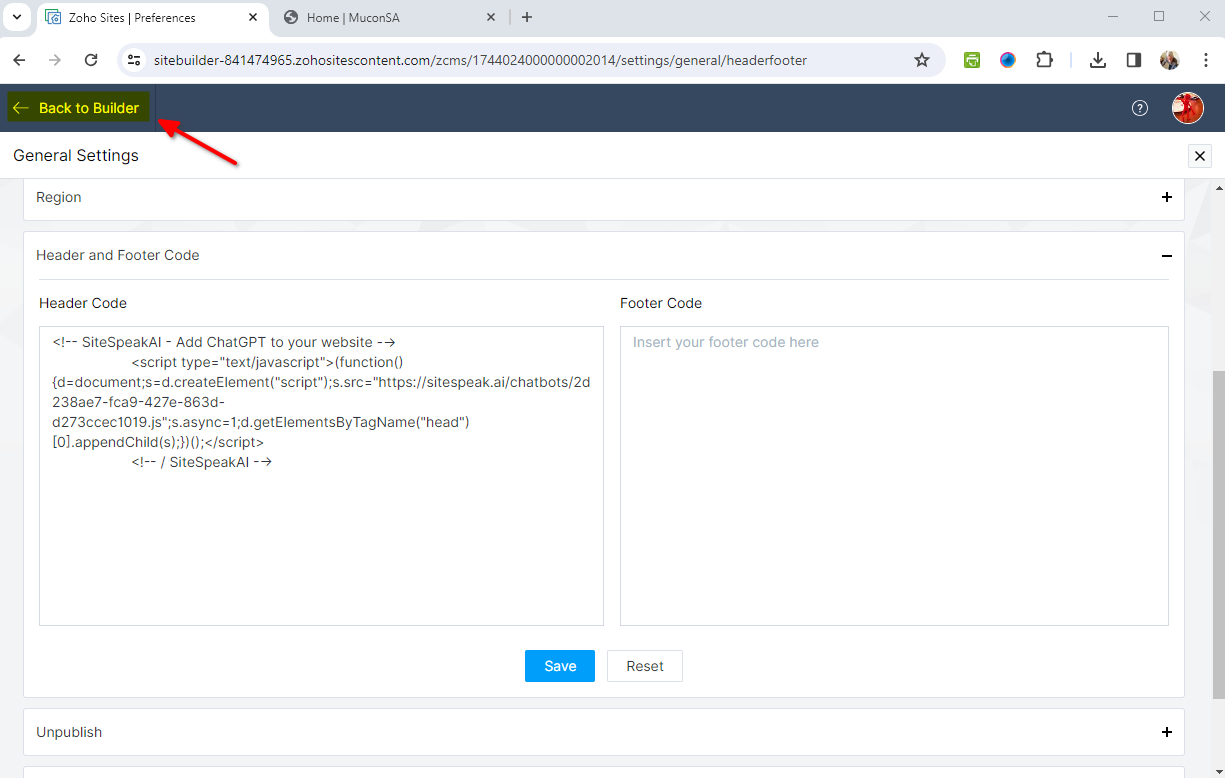Click the SiteSpeakAI closing comment line
1225x778 pixels.
click(201, 462)
